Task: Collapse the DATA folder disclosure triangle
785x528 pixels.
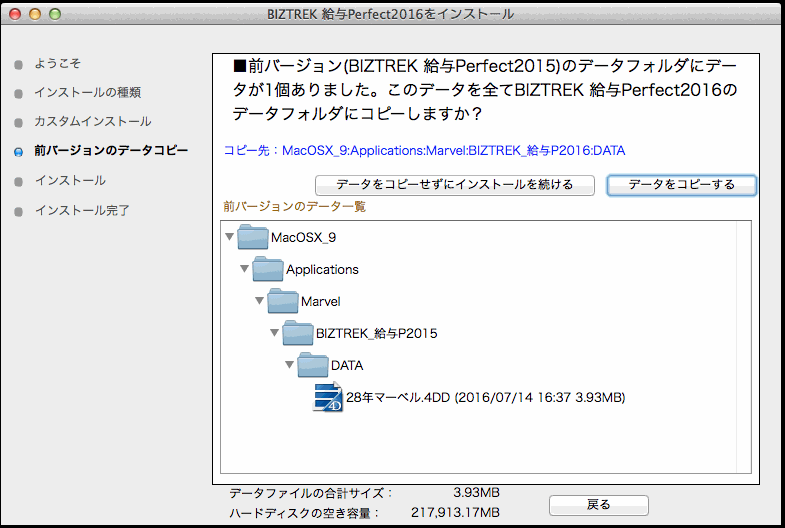Action: click(290, 365)
